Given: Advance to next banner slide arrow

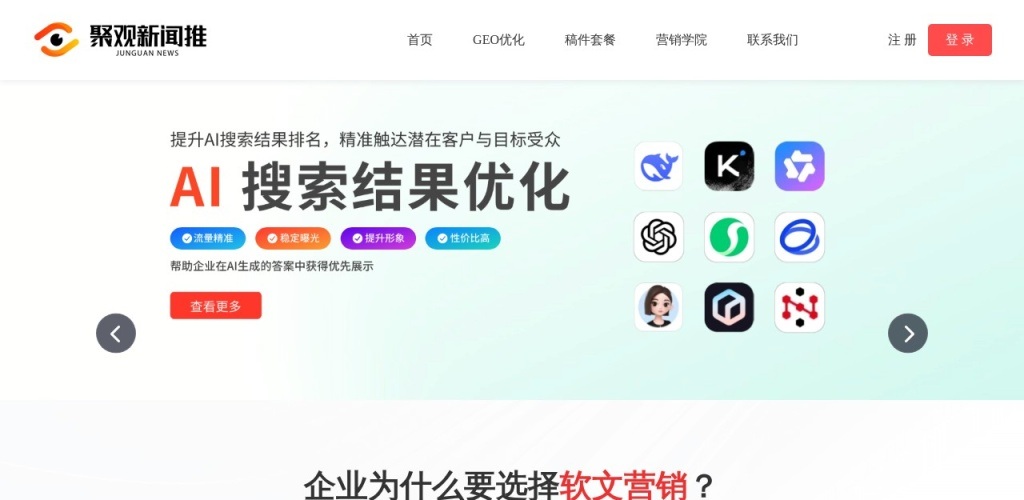Looking at the screenshot, I should (908, 334).
